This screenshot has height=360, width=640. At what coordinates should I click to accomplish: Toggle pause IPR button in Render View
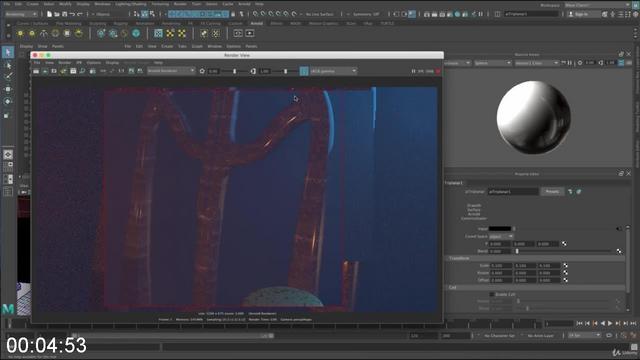(x=413, y=71)
